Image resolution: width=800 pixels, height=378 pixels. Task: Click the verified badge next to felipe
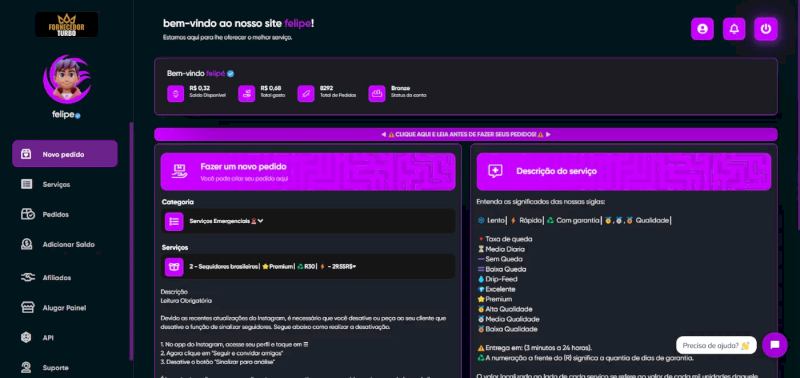tap(231, 73)
